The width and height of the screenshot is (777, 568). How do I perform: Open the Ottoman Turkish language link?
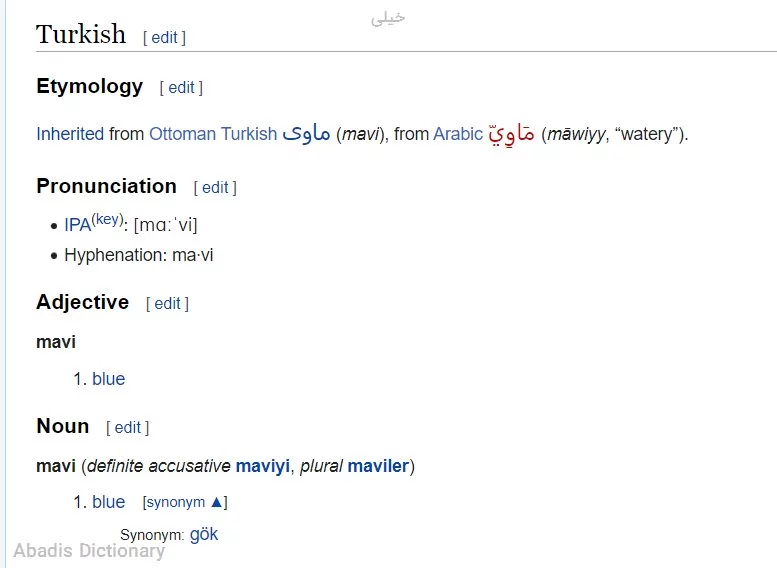pos(213,134)
